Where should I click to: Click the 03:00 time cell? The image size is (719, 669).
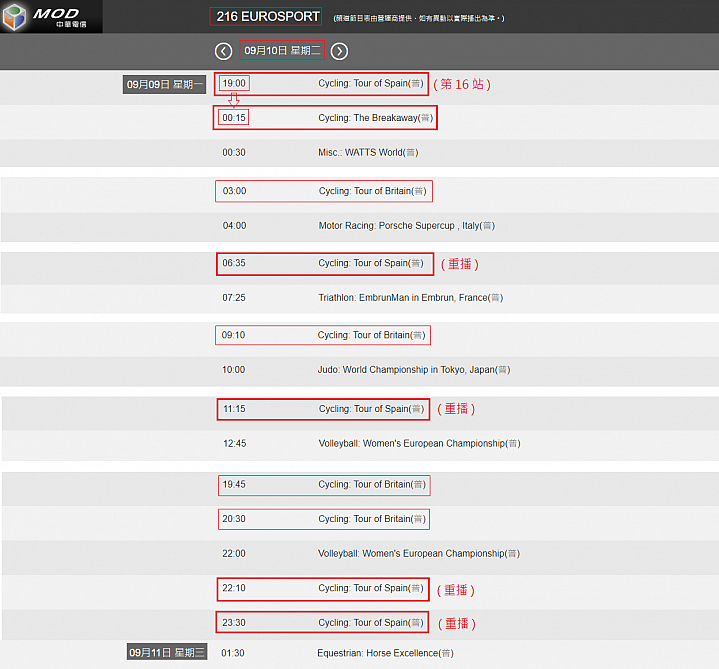234,191
